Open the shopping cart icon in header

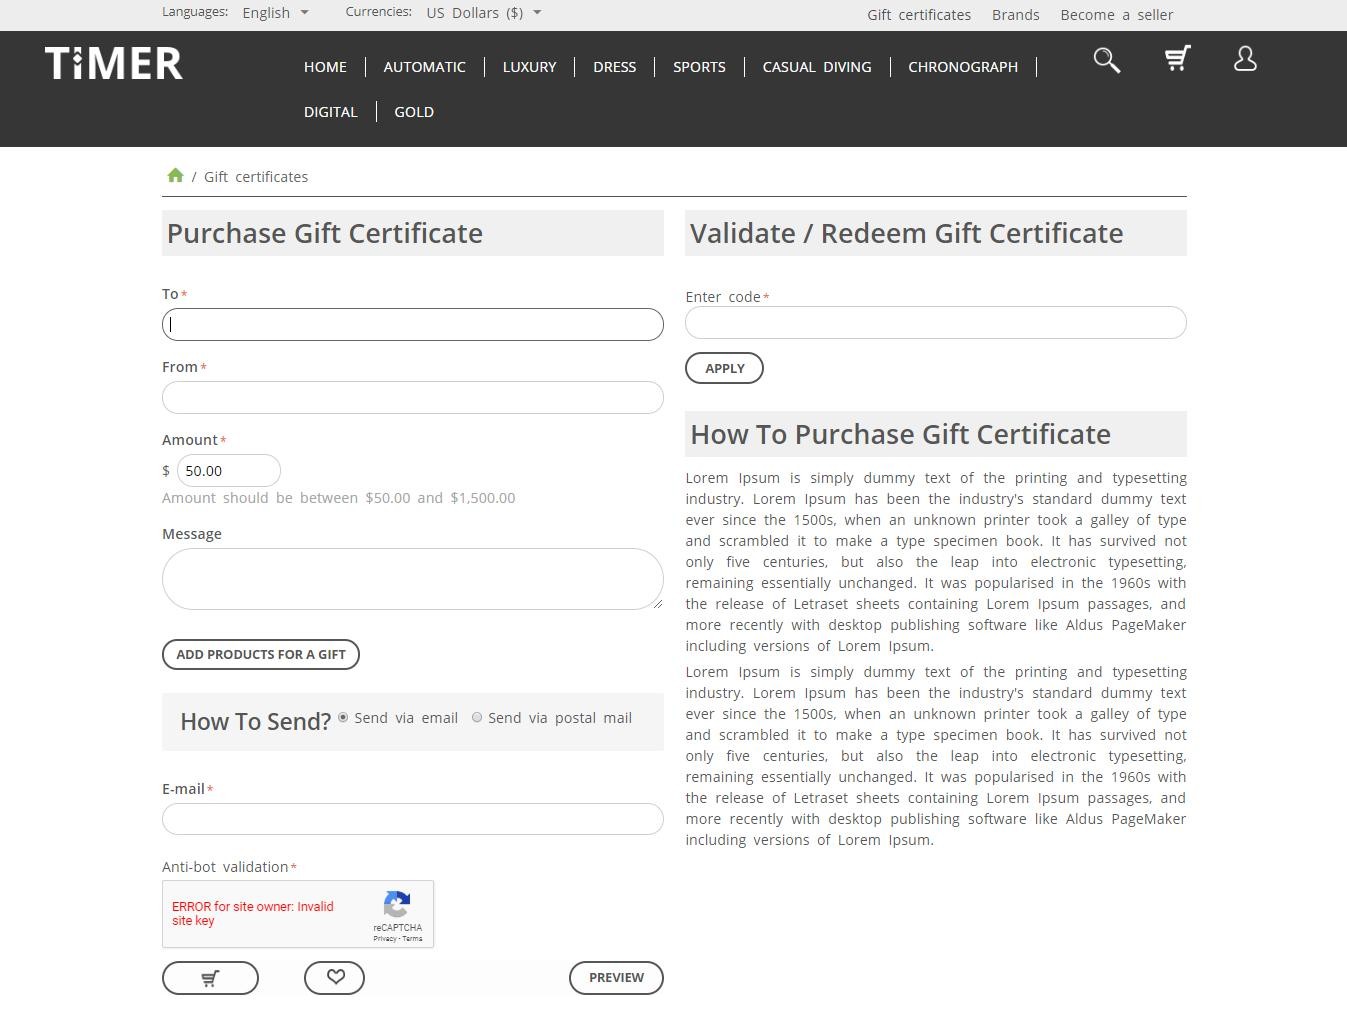(x=1178, y=59)
